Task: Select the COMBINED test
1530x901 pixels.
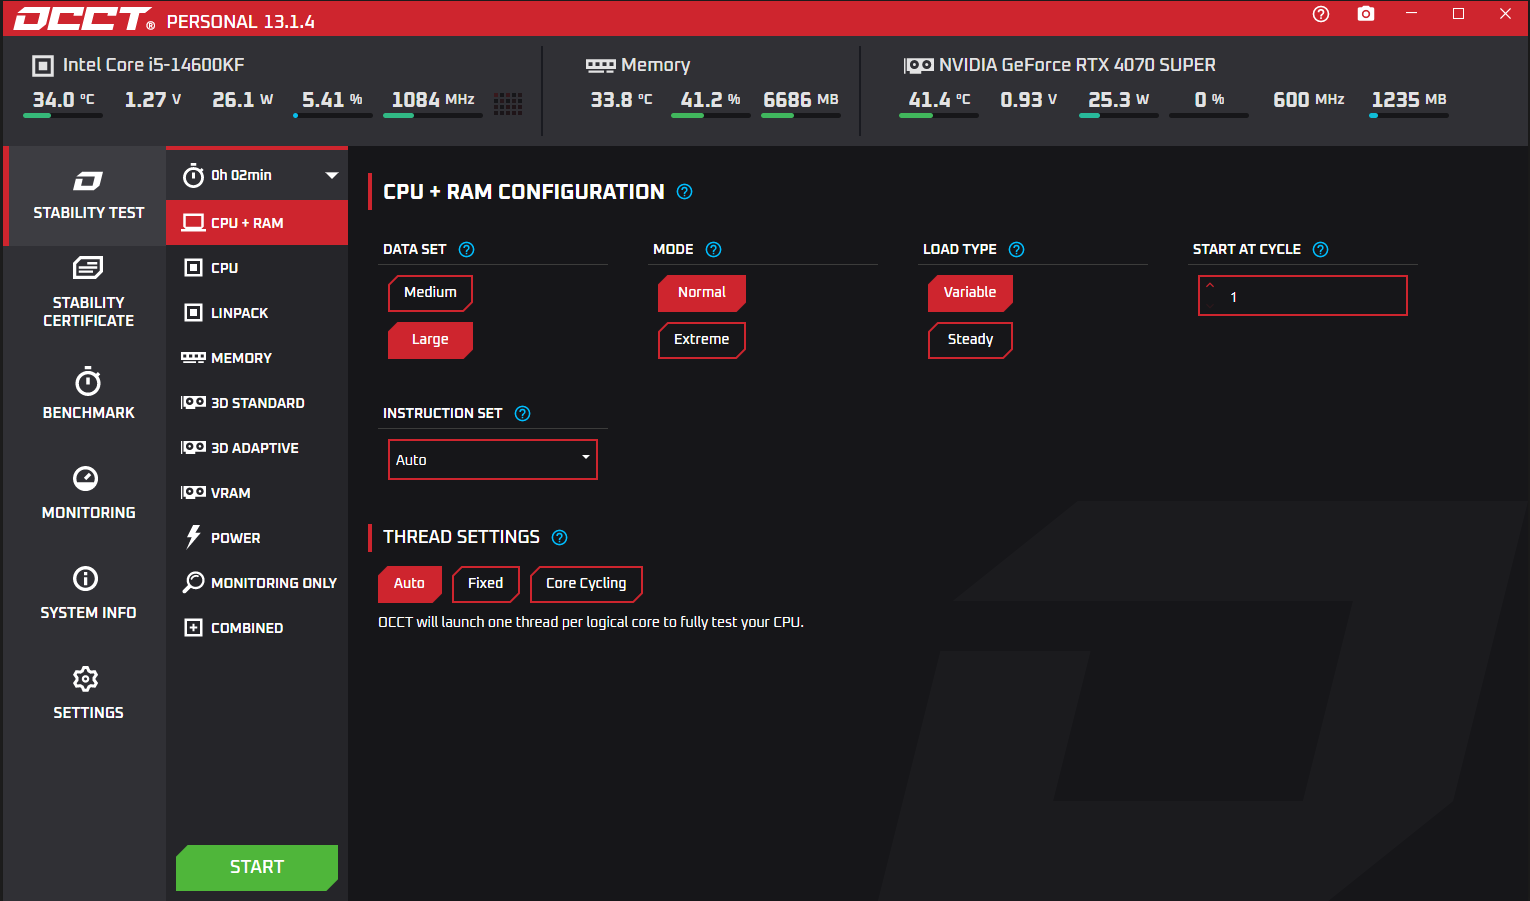Action: coord(257,628)
